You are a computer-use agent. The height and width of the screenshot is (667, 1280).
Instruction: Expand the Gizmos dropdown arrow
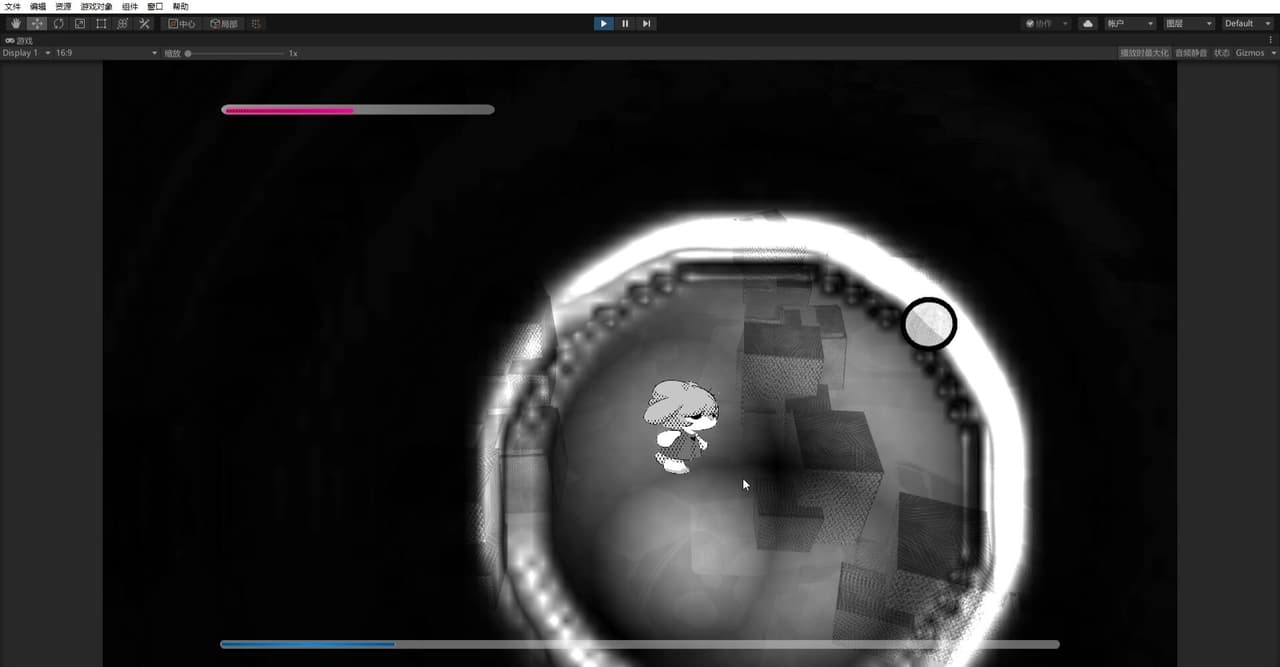coord(1272,53)
